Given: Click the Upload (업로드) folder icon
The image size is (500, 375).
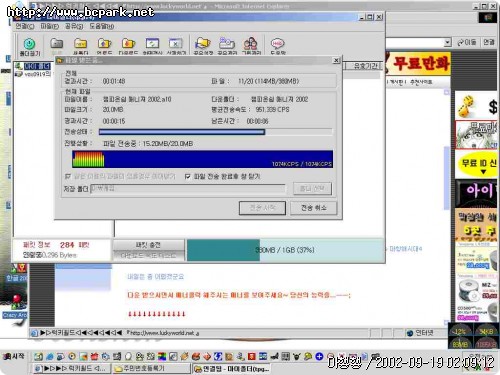Looking at the screenshot, I should (104, 43).
